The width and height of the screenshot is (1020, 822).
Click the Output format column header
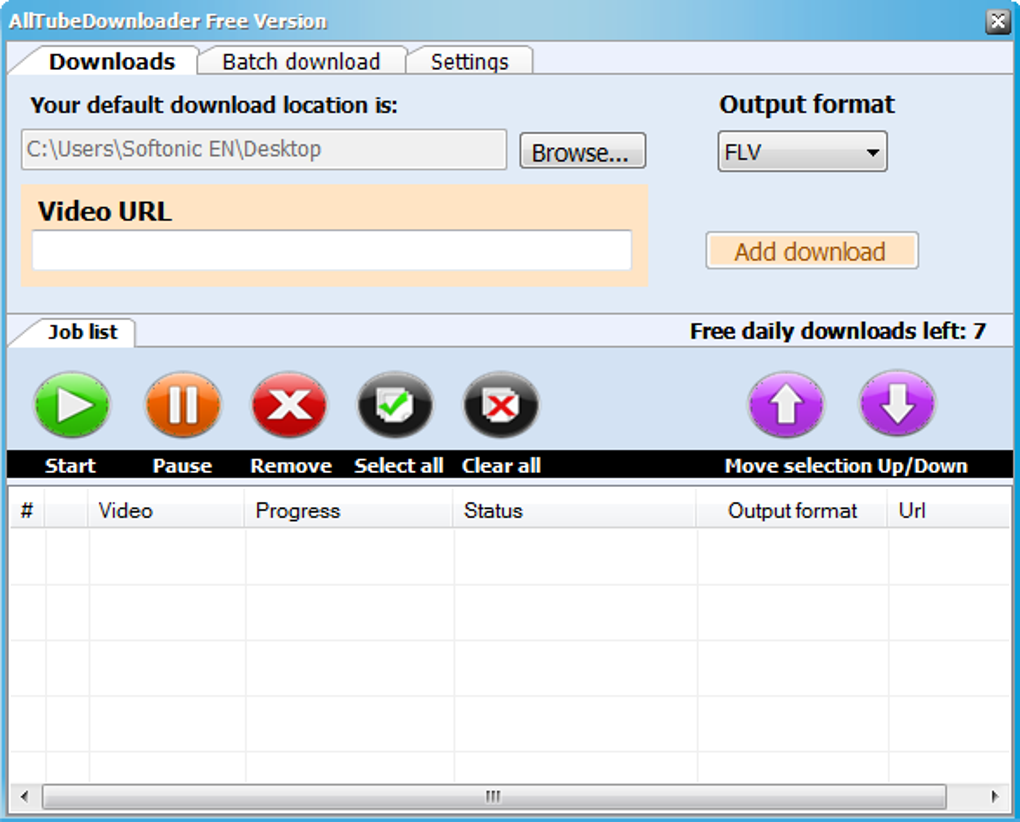tap(792, 510)
